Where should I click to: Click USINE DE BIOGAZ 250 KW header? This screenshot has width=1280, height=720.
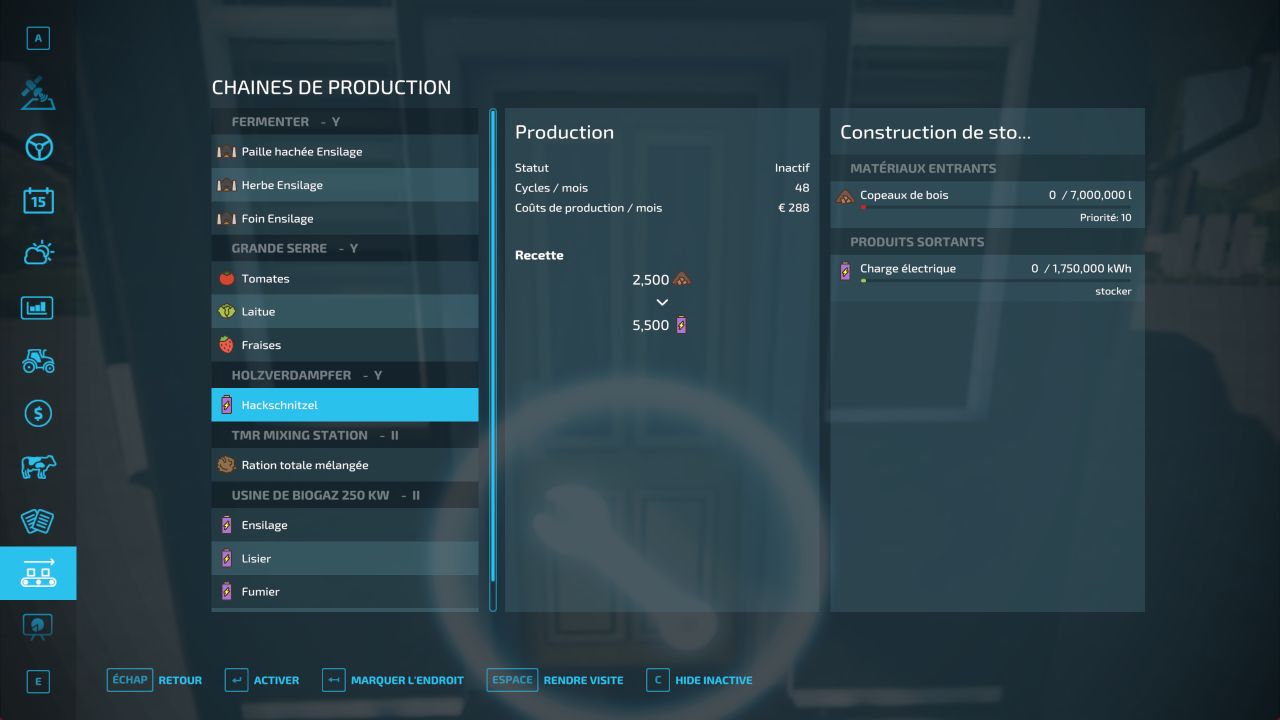click(x=345, y=495)
